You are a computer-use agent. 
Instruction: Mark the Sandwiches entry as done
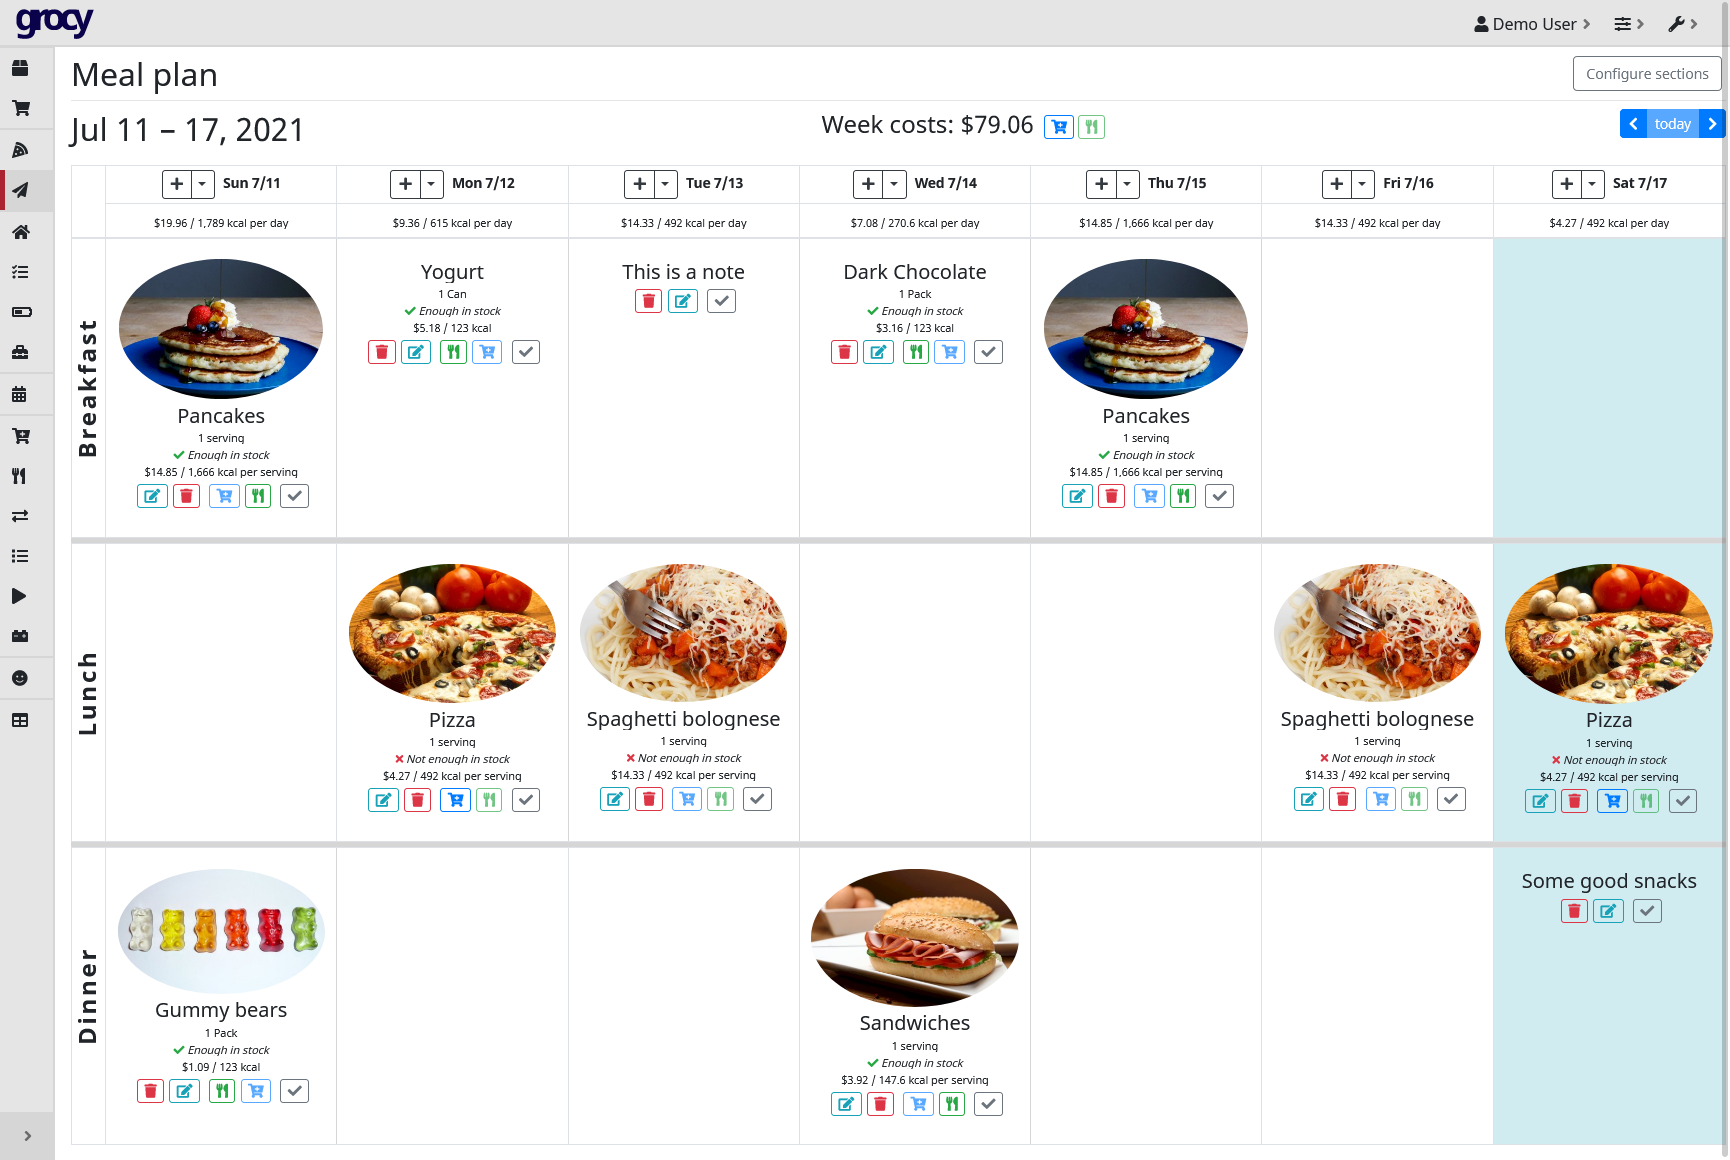click(988, 1104)
